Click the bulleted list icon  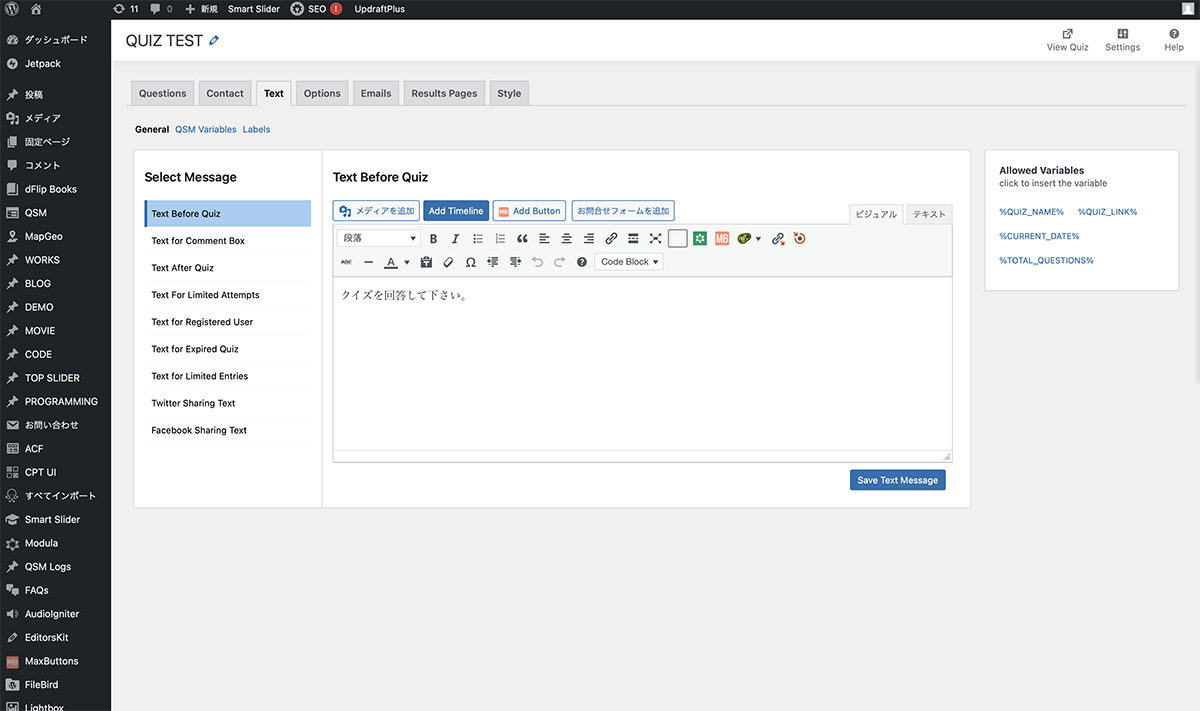click(x=478, y=239)
